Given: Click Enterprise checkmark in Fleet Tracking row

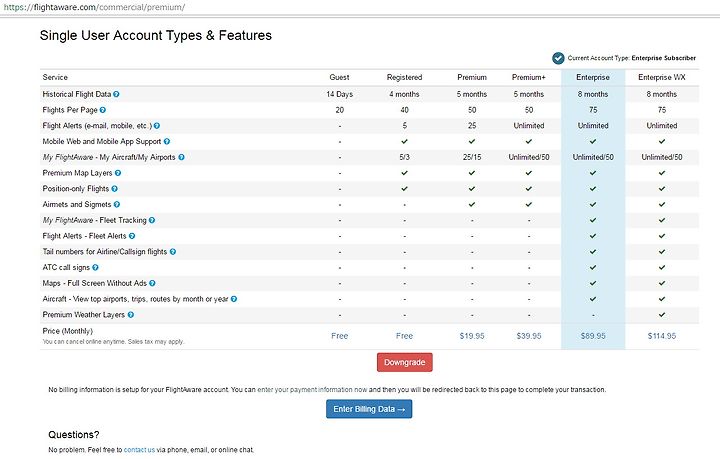Looking at the screenshot, I should pyautogui.click(x=593, y=220).
